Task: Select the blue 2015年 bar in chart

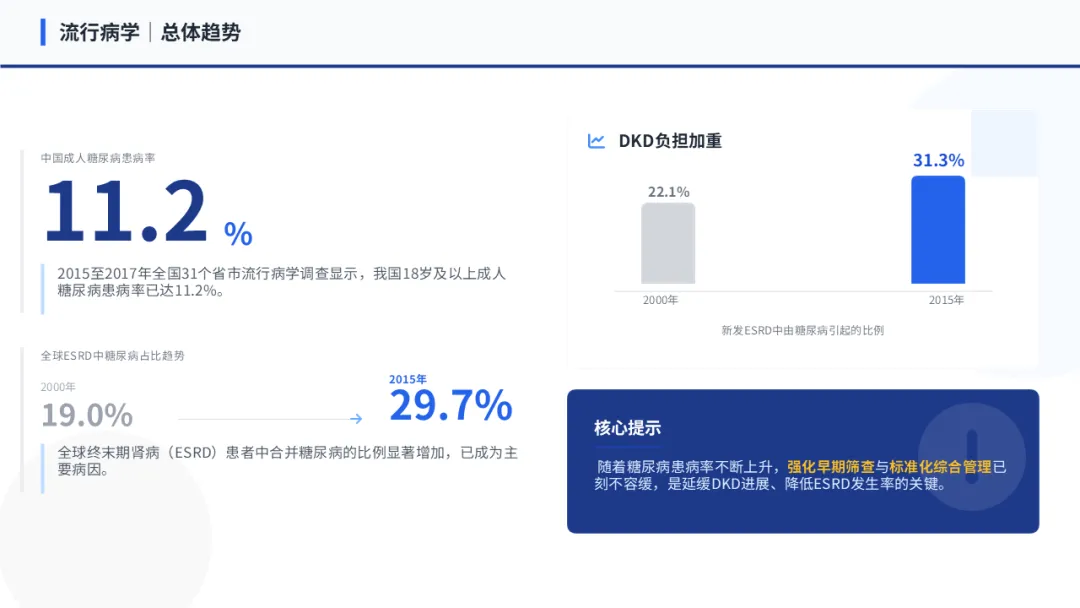Action: 938,230
